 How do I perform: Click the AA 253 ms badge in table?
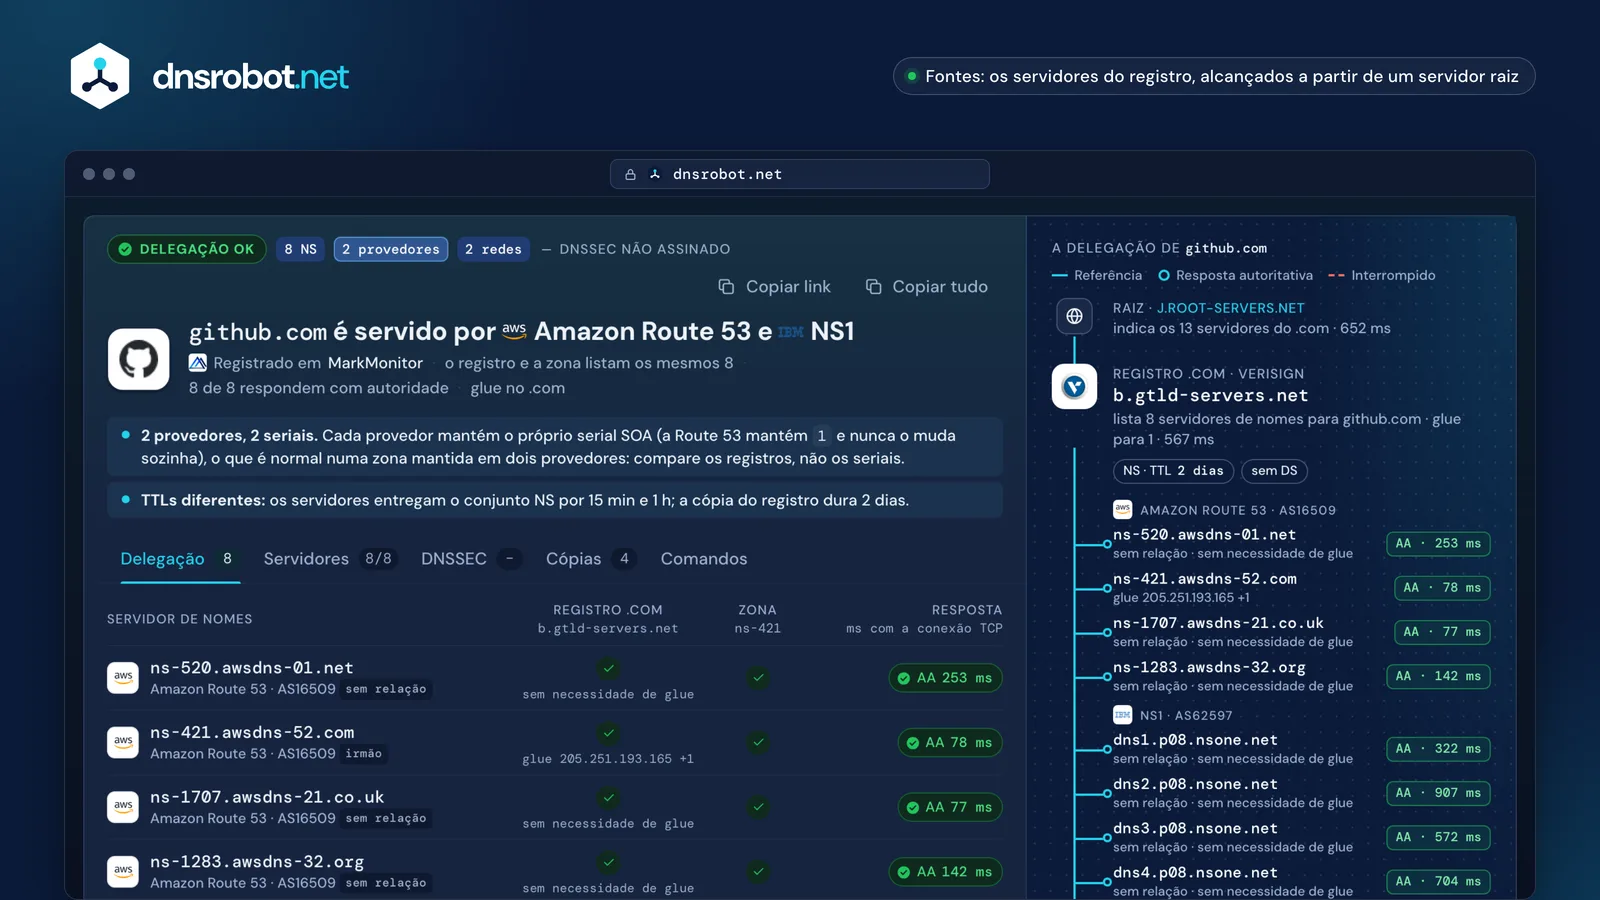pyautogui.click(x=945, y=678)
